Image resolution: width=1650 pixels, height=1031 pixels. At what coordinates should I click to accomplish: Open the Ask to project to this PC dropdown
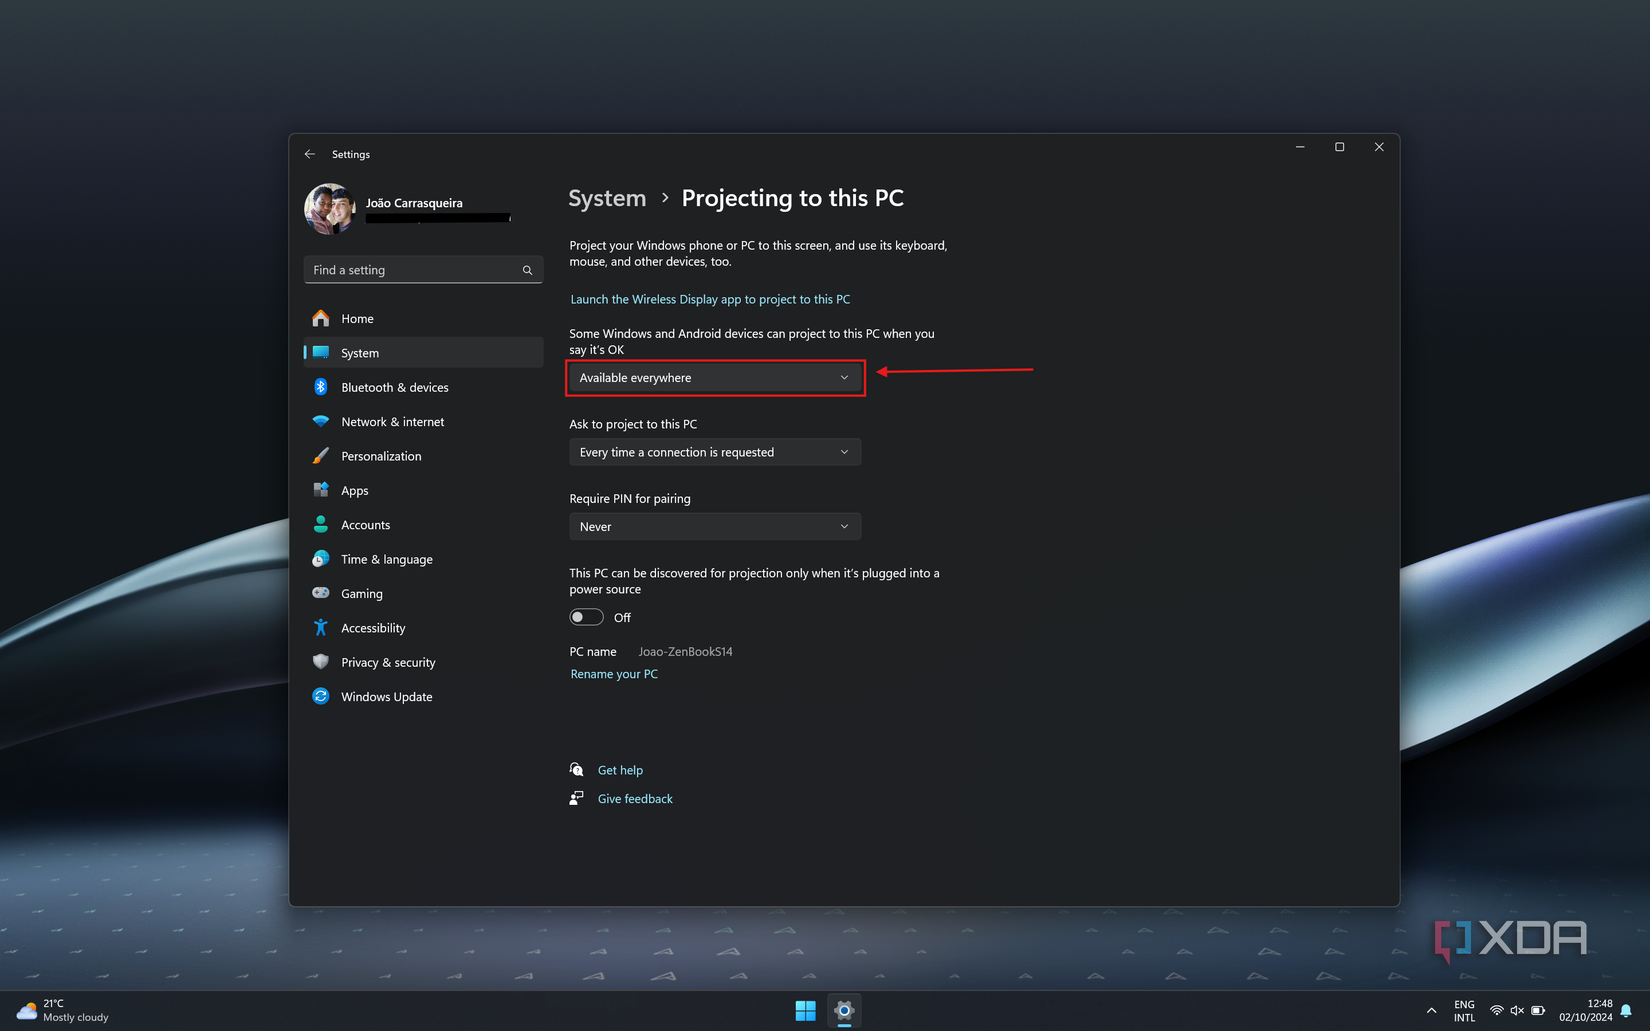[715, 452]
